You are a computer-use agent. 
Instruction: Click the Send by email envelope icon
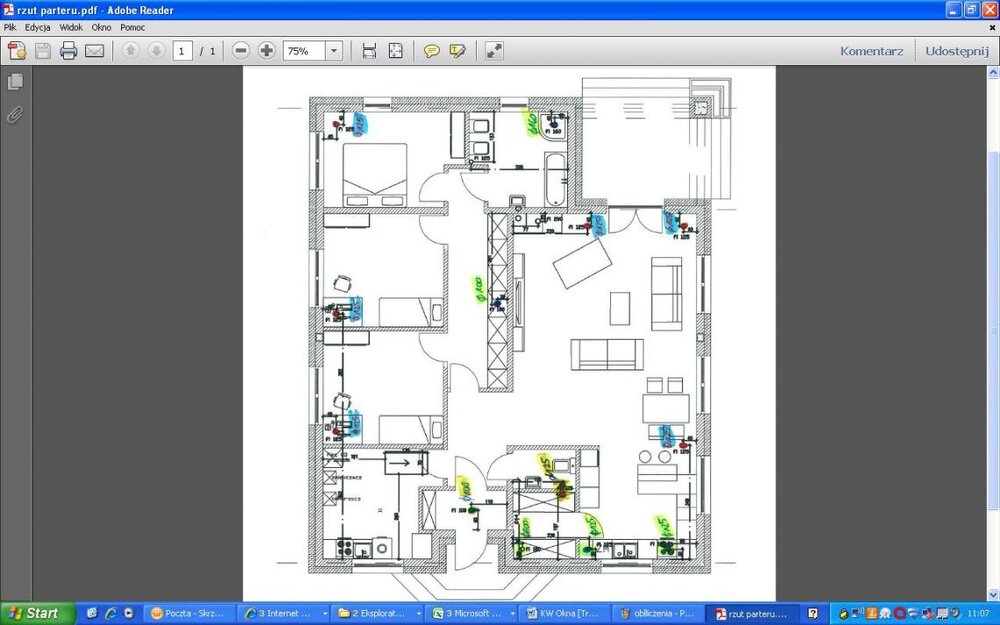[95, 51]
